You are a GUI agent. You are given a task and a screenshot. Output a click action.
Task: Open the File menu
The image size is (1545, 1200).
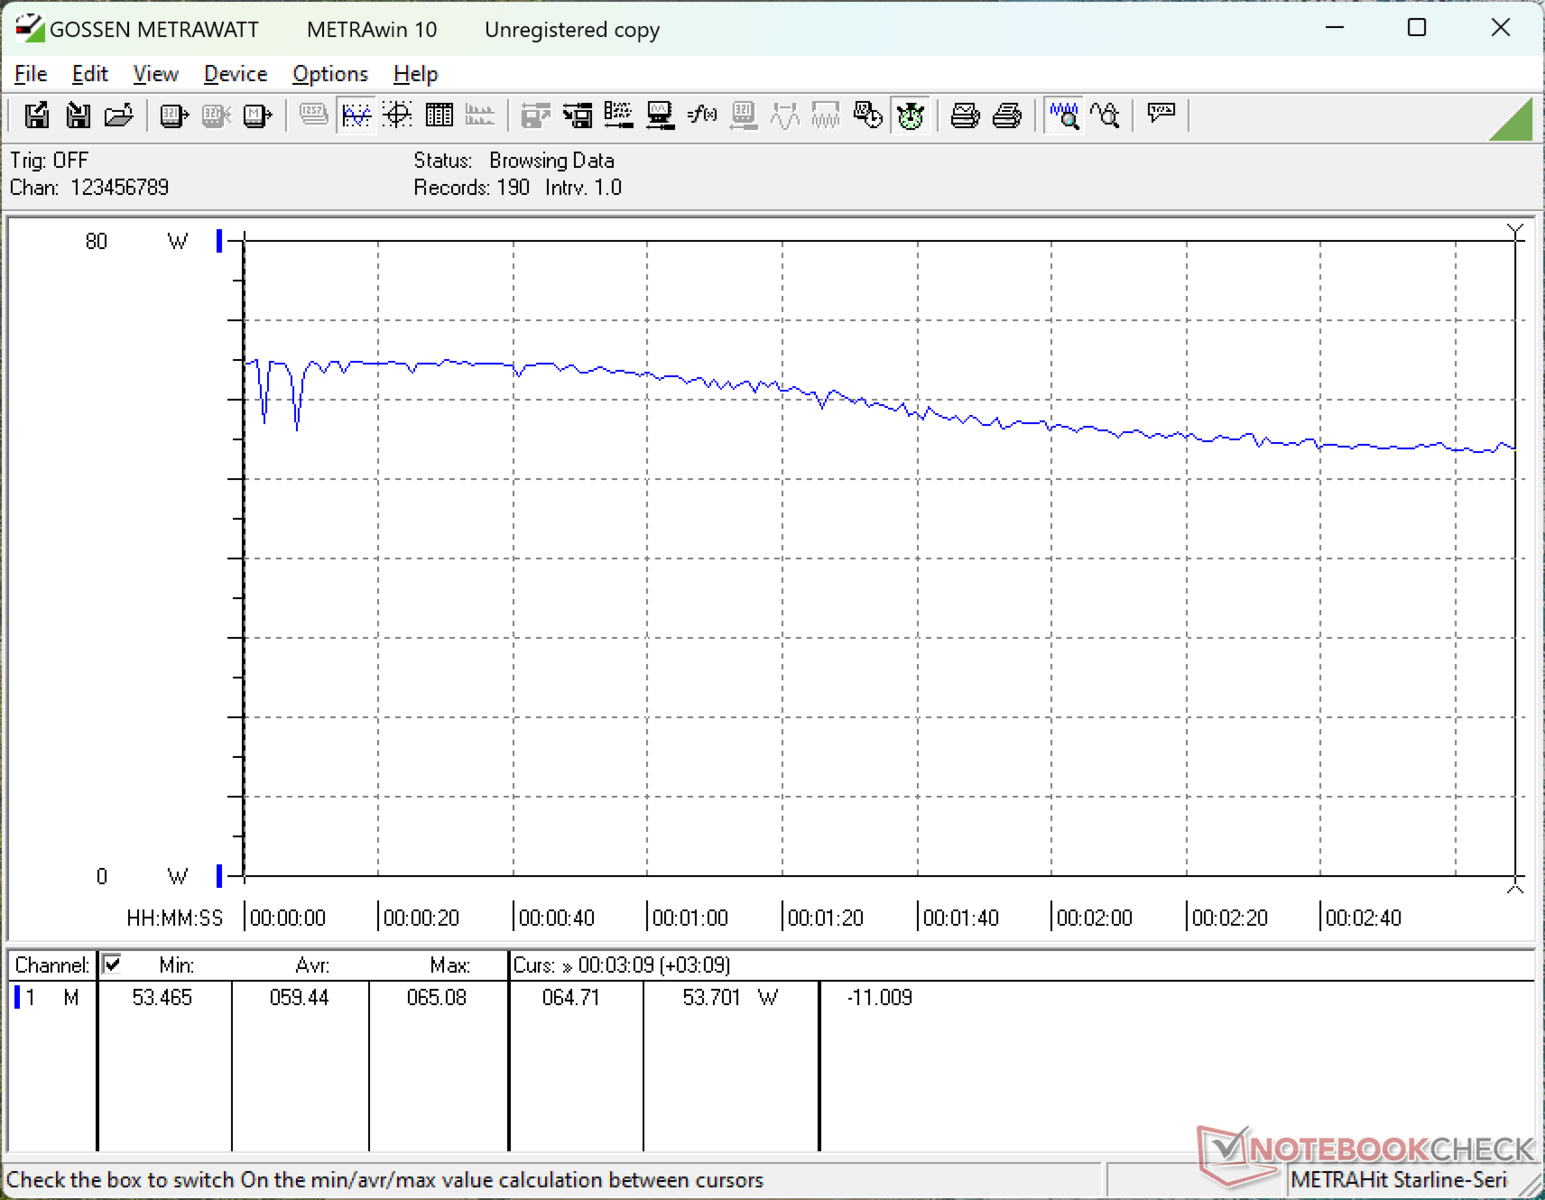click(30, 74)
